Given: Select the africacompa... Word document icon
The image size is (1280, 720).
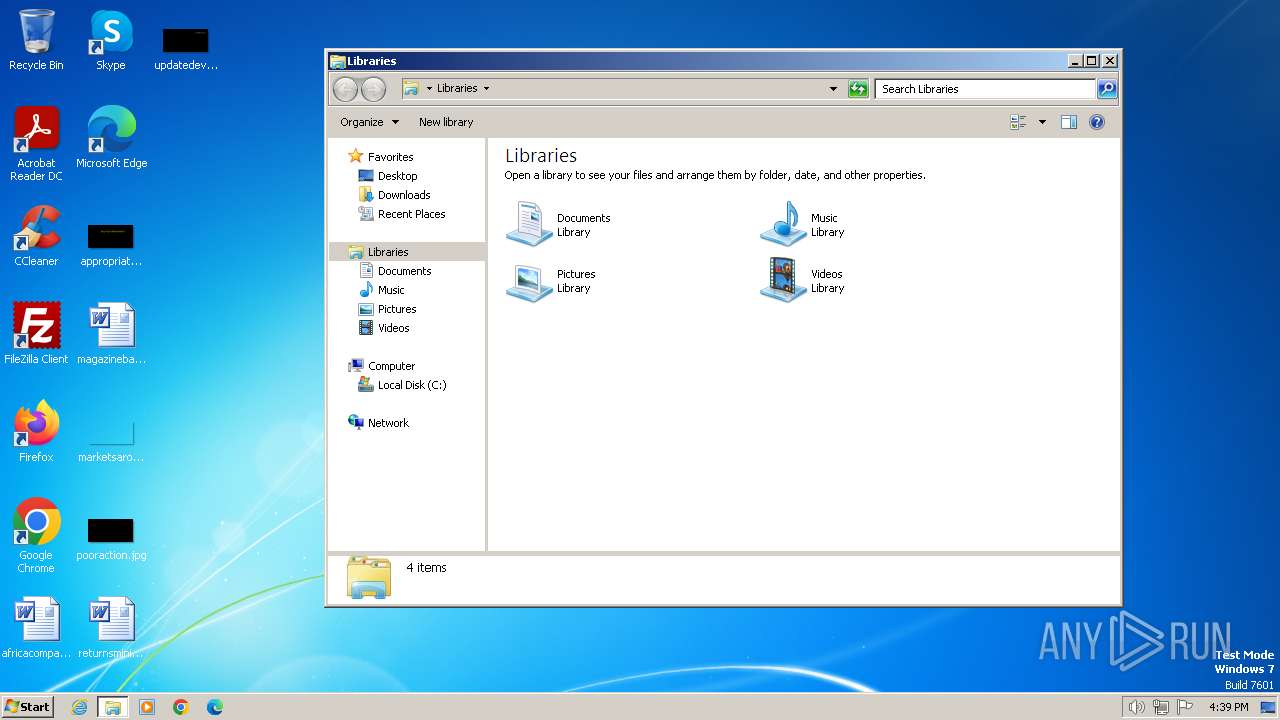Looking at the screenshot, I should point(36,628).
